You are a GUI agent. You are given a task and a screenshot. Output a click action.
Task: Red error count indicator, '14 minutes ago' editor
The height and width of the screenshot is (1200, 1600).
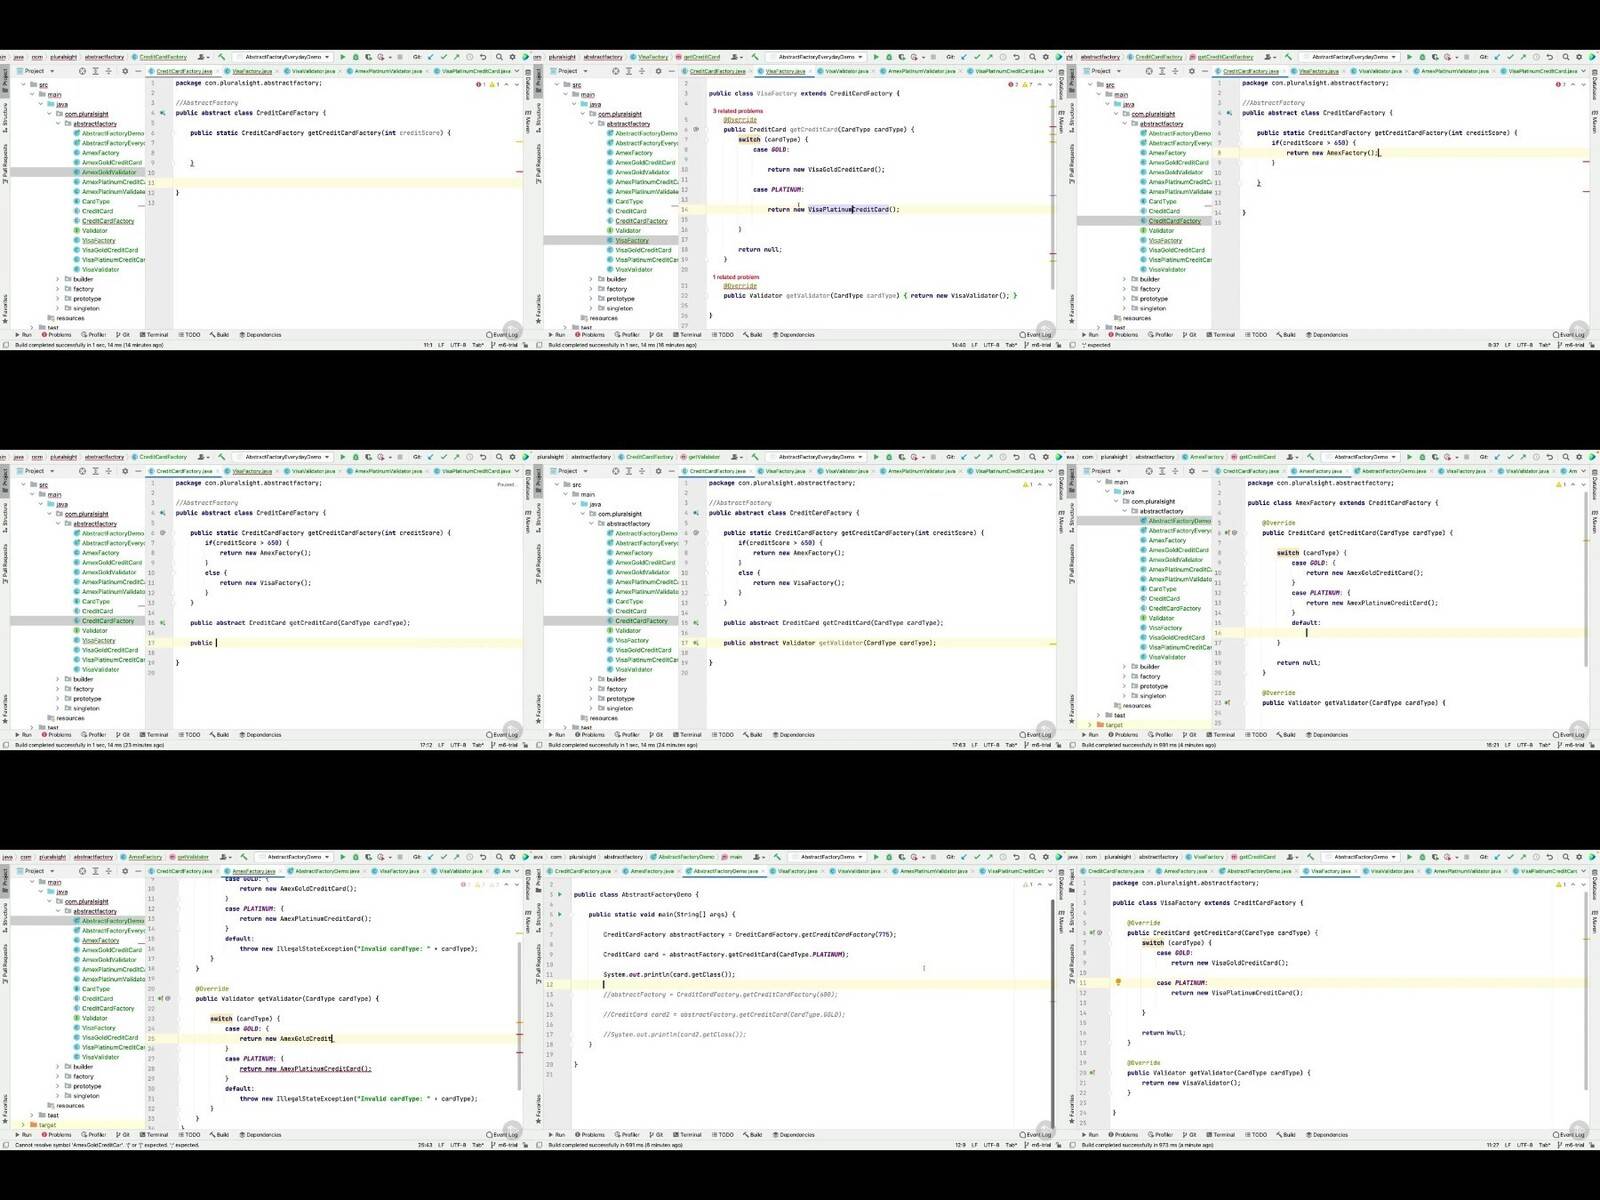click(x=481, y=84)
